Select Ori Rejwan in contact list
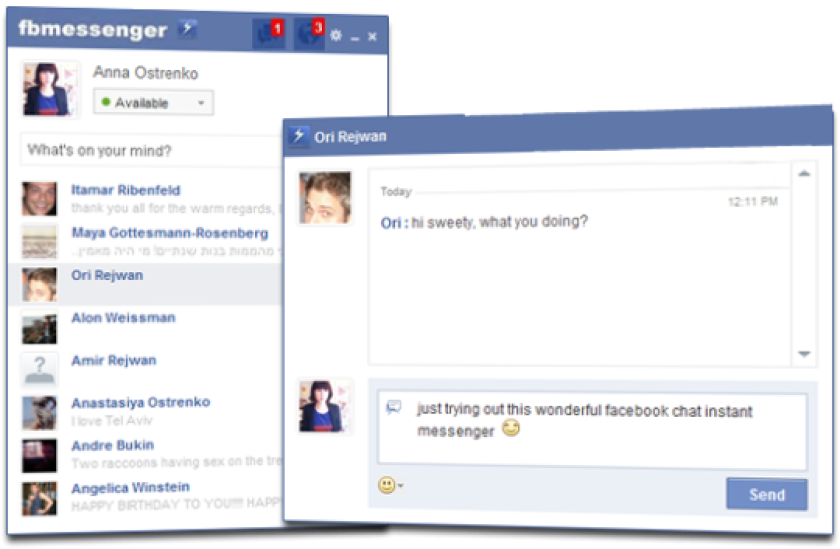 tap(145, 284)
